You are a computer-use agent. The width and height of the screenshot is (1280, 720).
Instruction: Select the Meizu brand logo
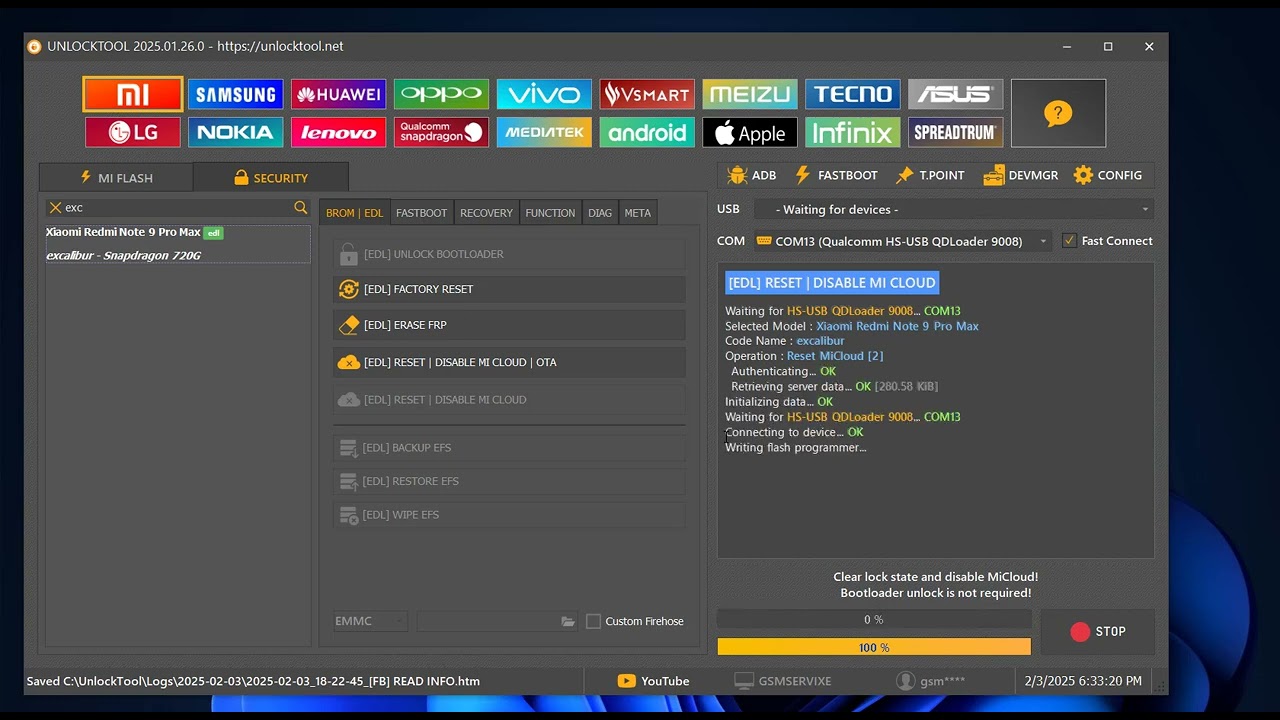pyautogui.click(x=750, y=94)
